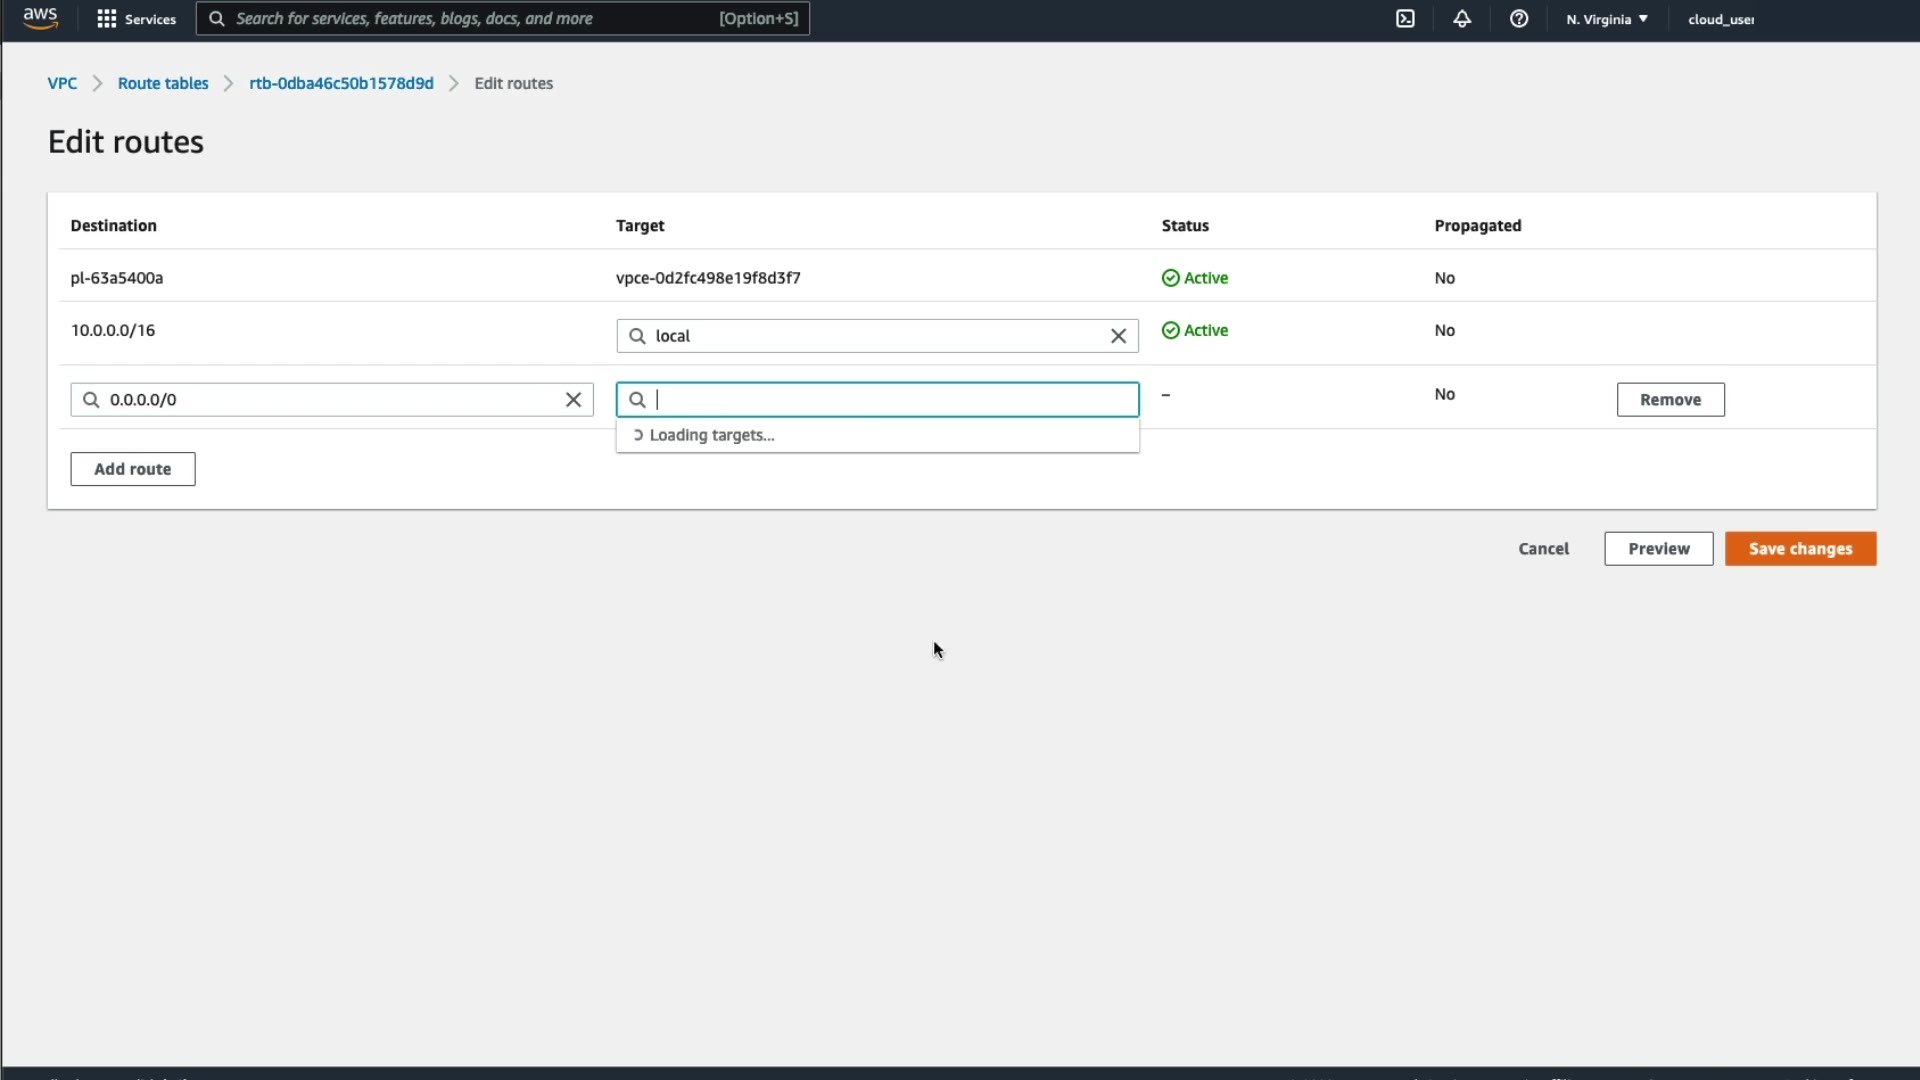Click Save changes button
Image resolution: width=1920 pixels, height=1080 pixels.
tap(1799, 549)
